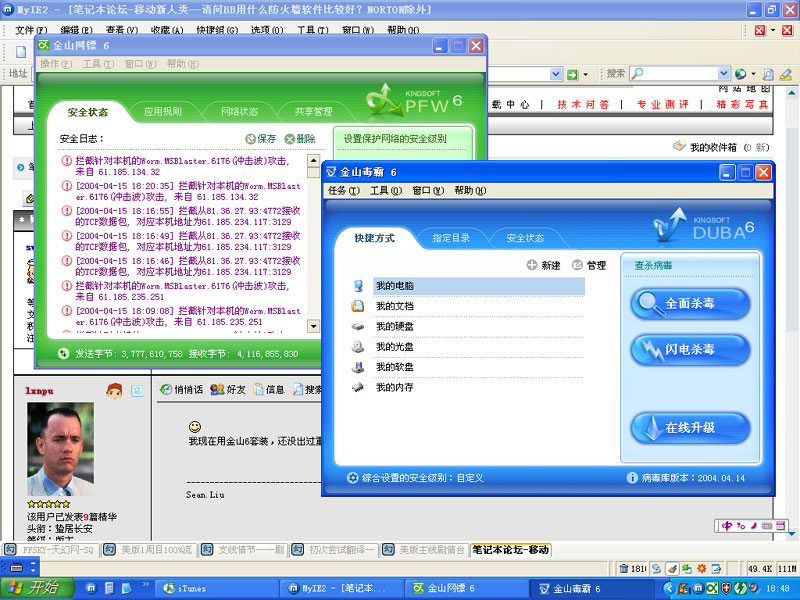Click the 我的硬盘 hard disk icon

tap(358, 327)
